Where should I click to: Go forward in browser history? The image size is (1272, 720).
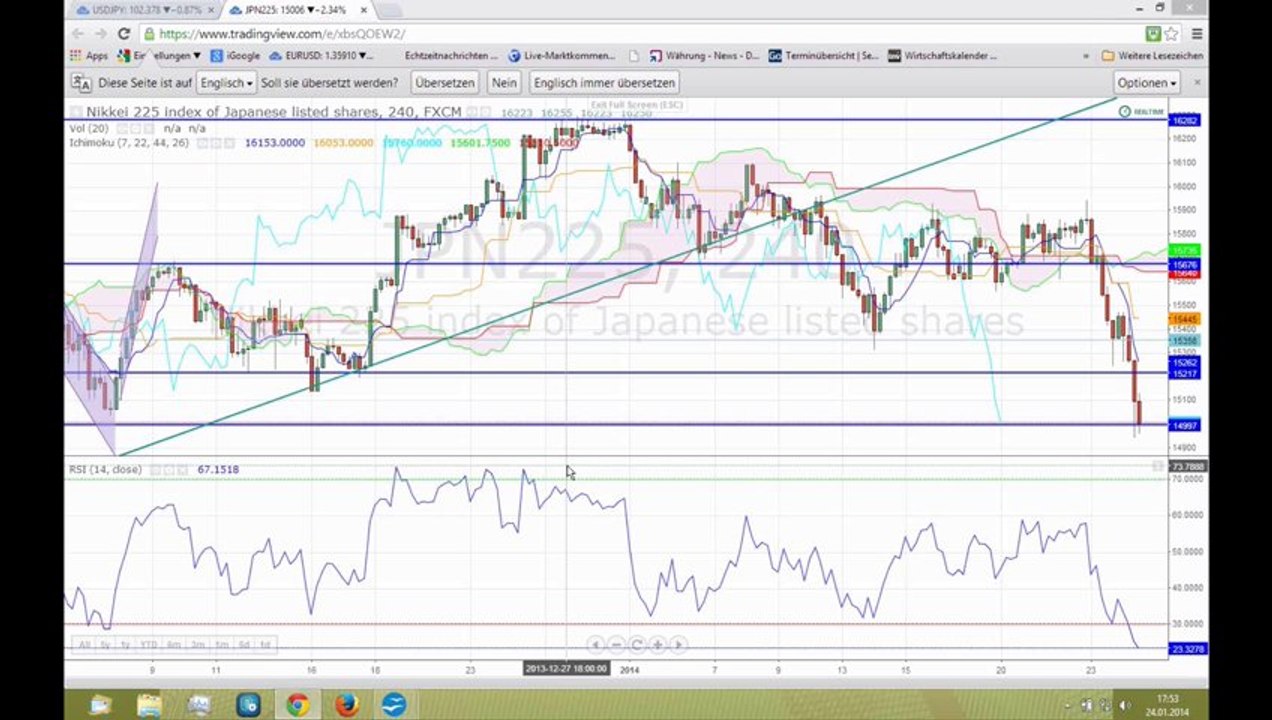point(101,33)
